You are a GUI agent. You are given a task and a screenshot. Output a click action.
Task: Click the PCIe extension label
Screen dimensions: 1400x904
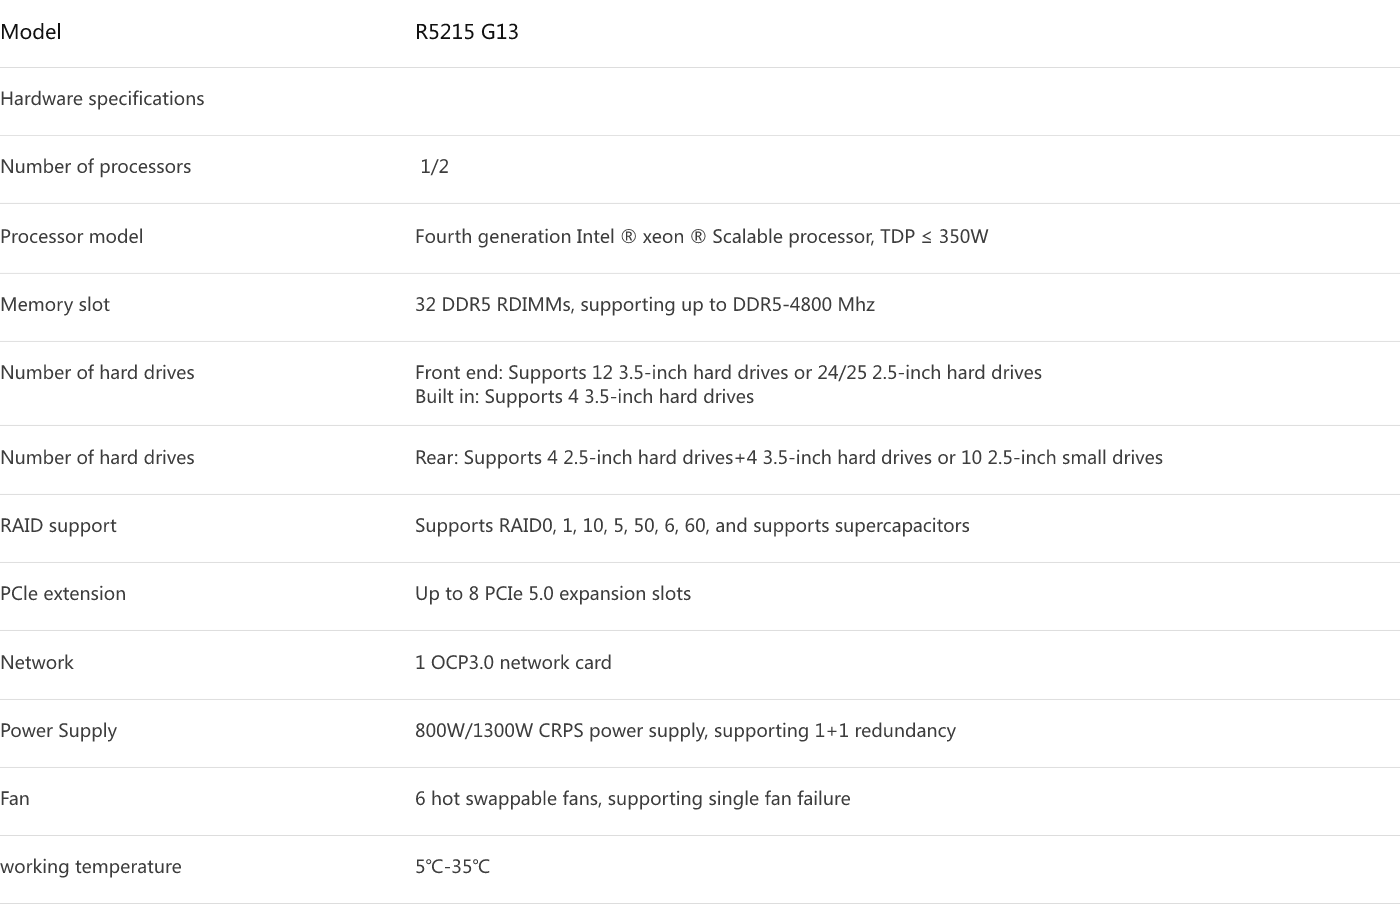pos(63,594)
